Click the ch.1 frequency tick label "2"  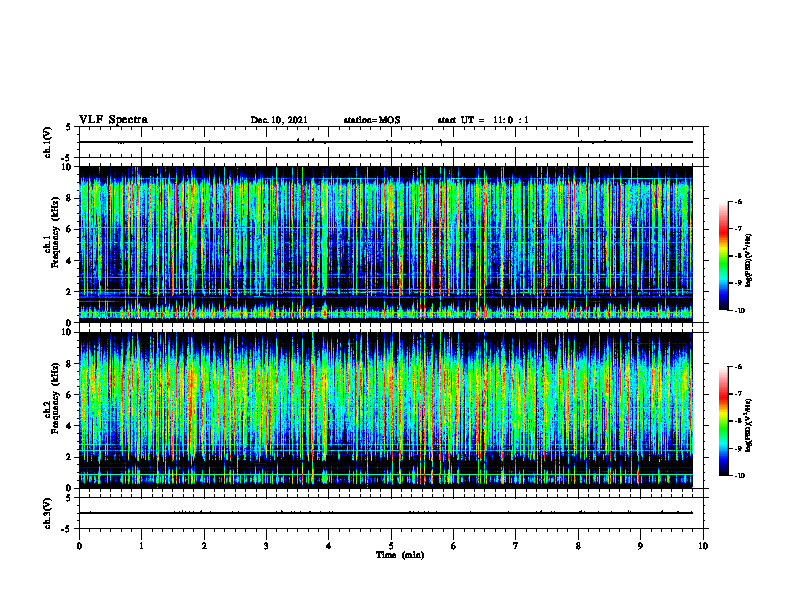pos(69,292)
